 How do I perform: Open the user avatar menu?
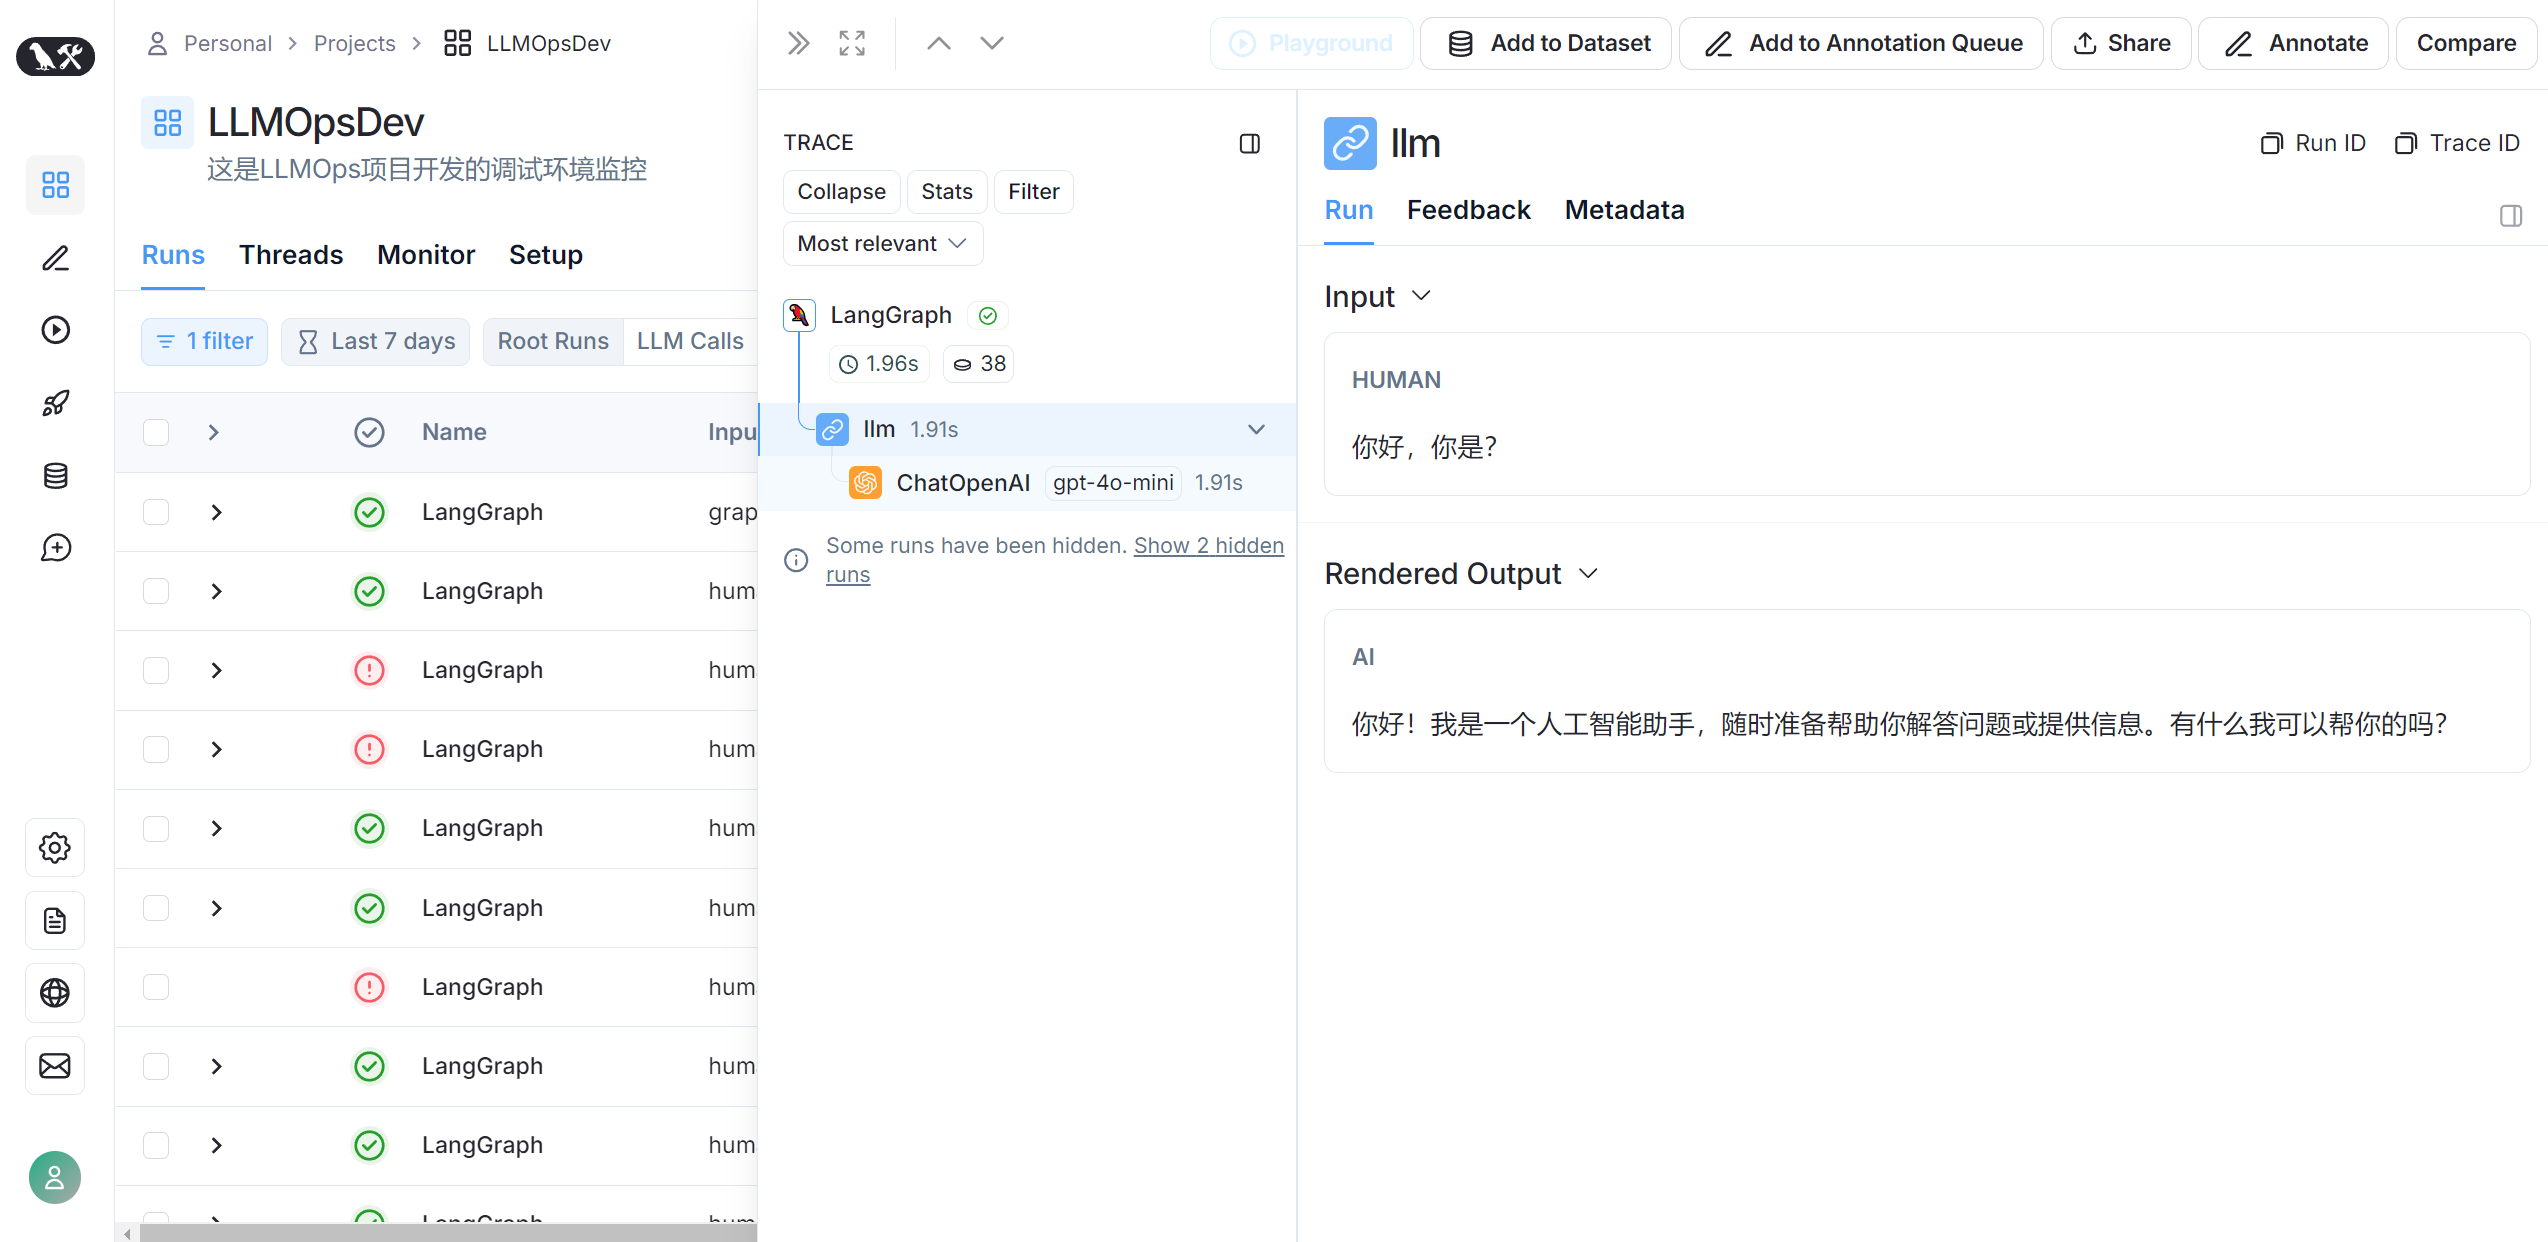click(55, 1178)
